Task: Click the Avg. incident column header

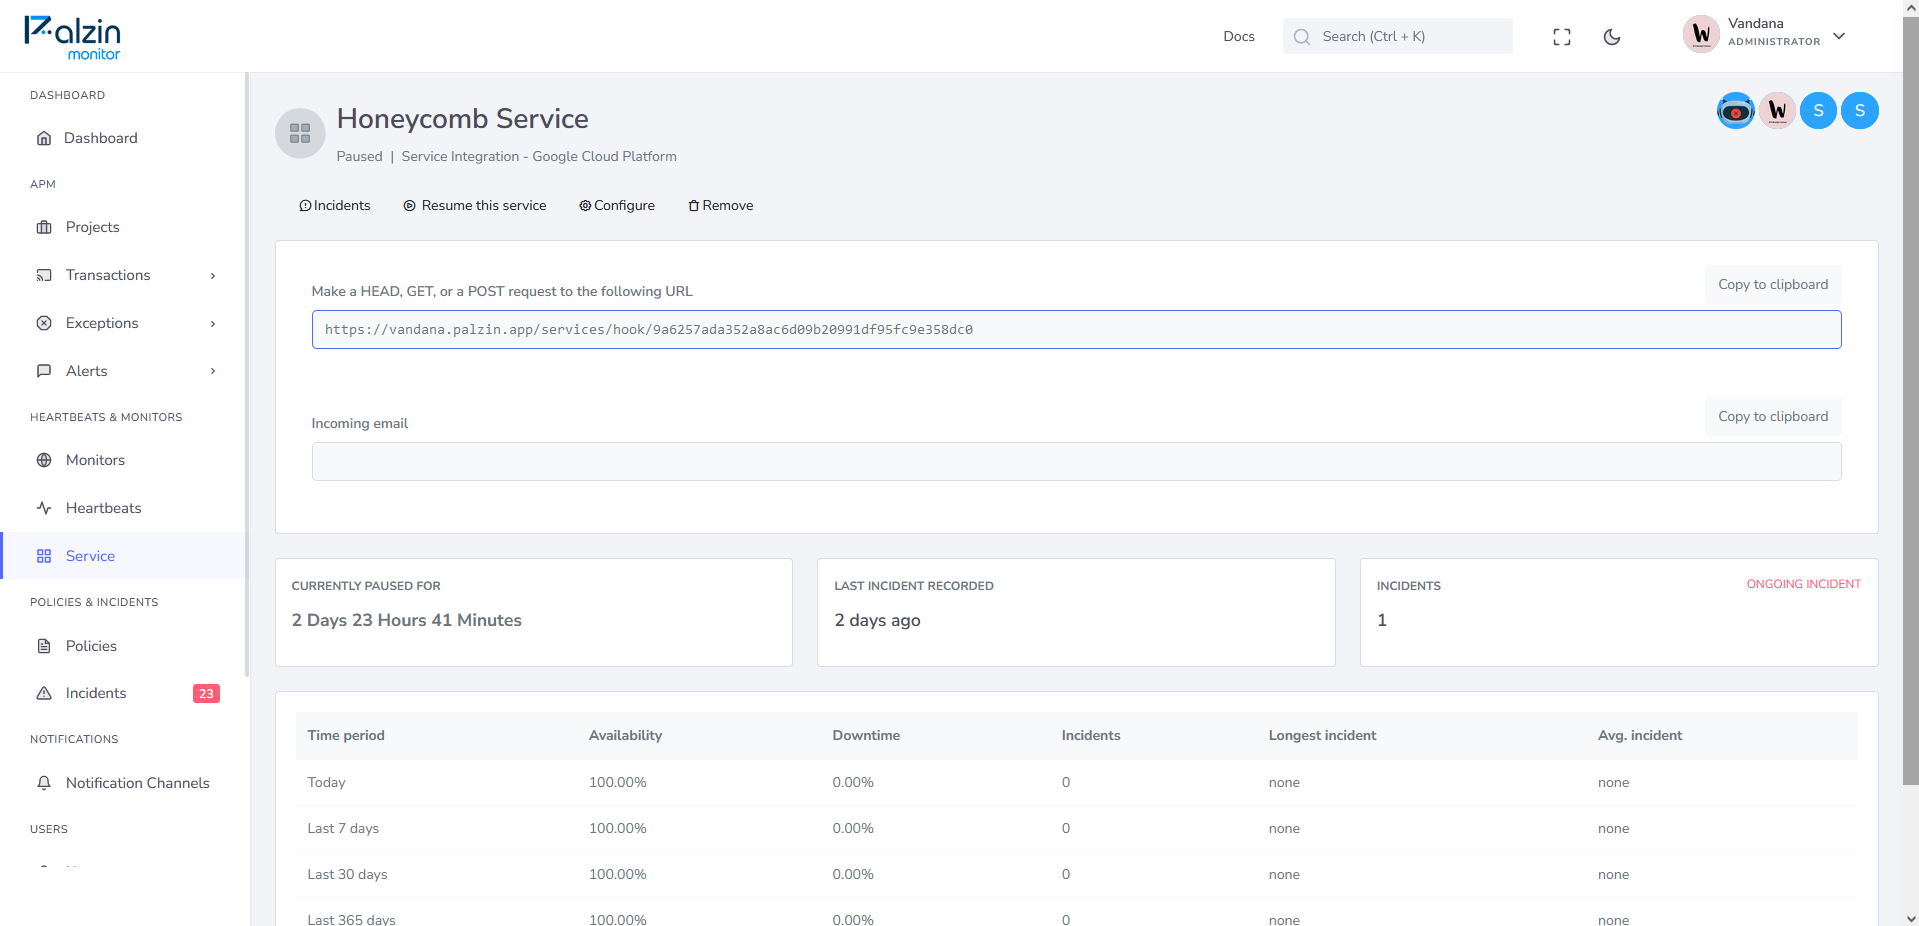Action: (1640, 735)
